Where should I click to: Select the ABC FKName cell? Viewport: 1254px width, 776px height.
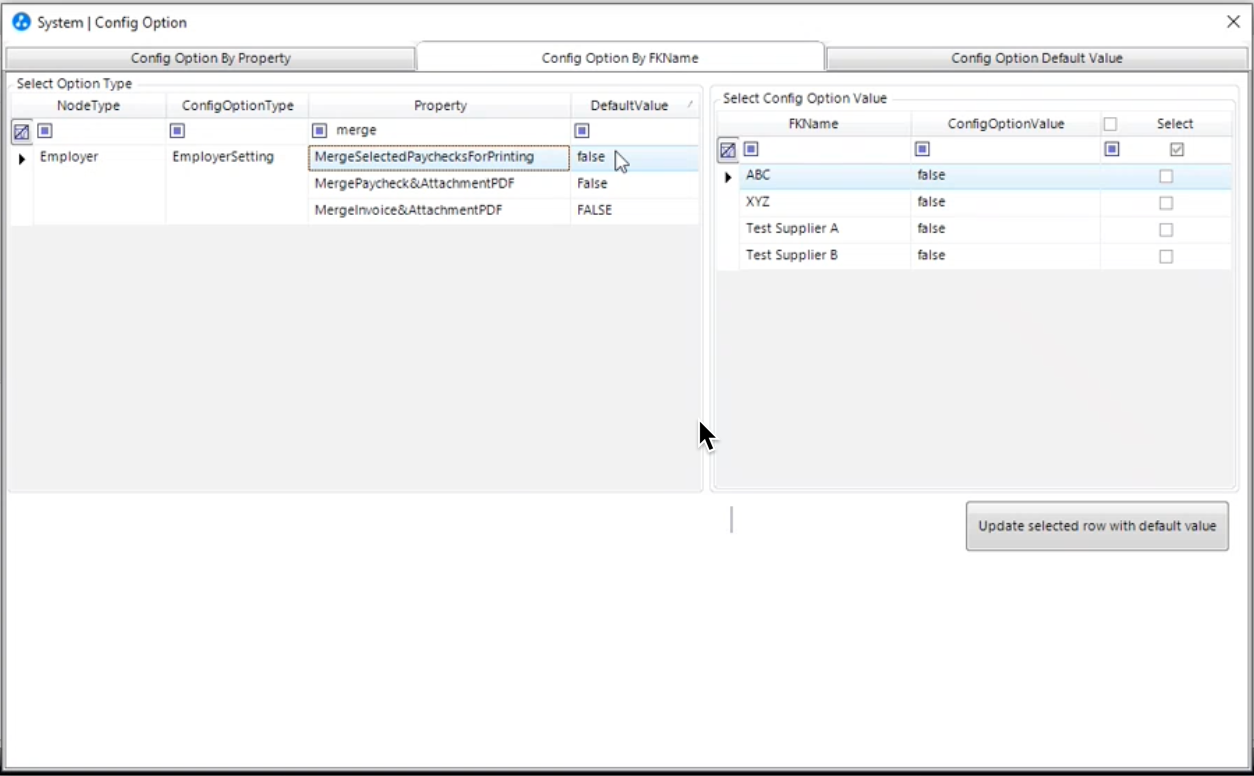[825, 175]
